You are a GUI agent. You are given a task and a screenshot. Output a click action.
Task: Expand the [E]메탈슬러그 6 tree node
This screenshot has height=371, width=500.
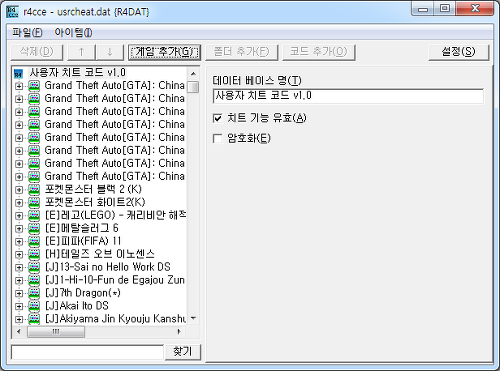coord(19,229)
